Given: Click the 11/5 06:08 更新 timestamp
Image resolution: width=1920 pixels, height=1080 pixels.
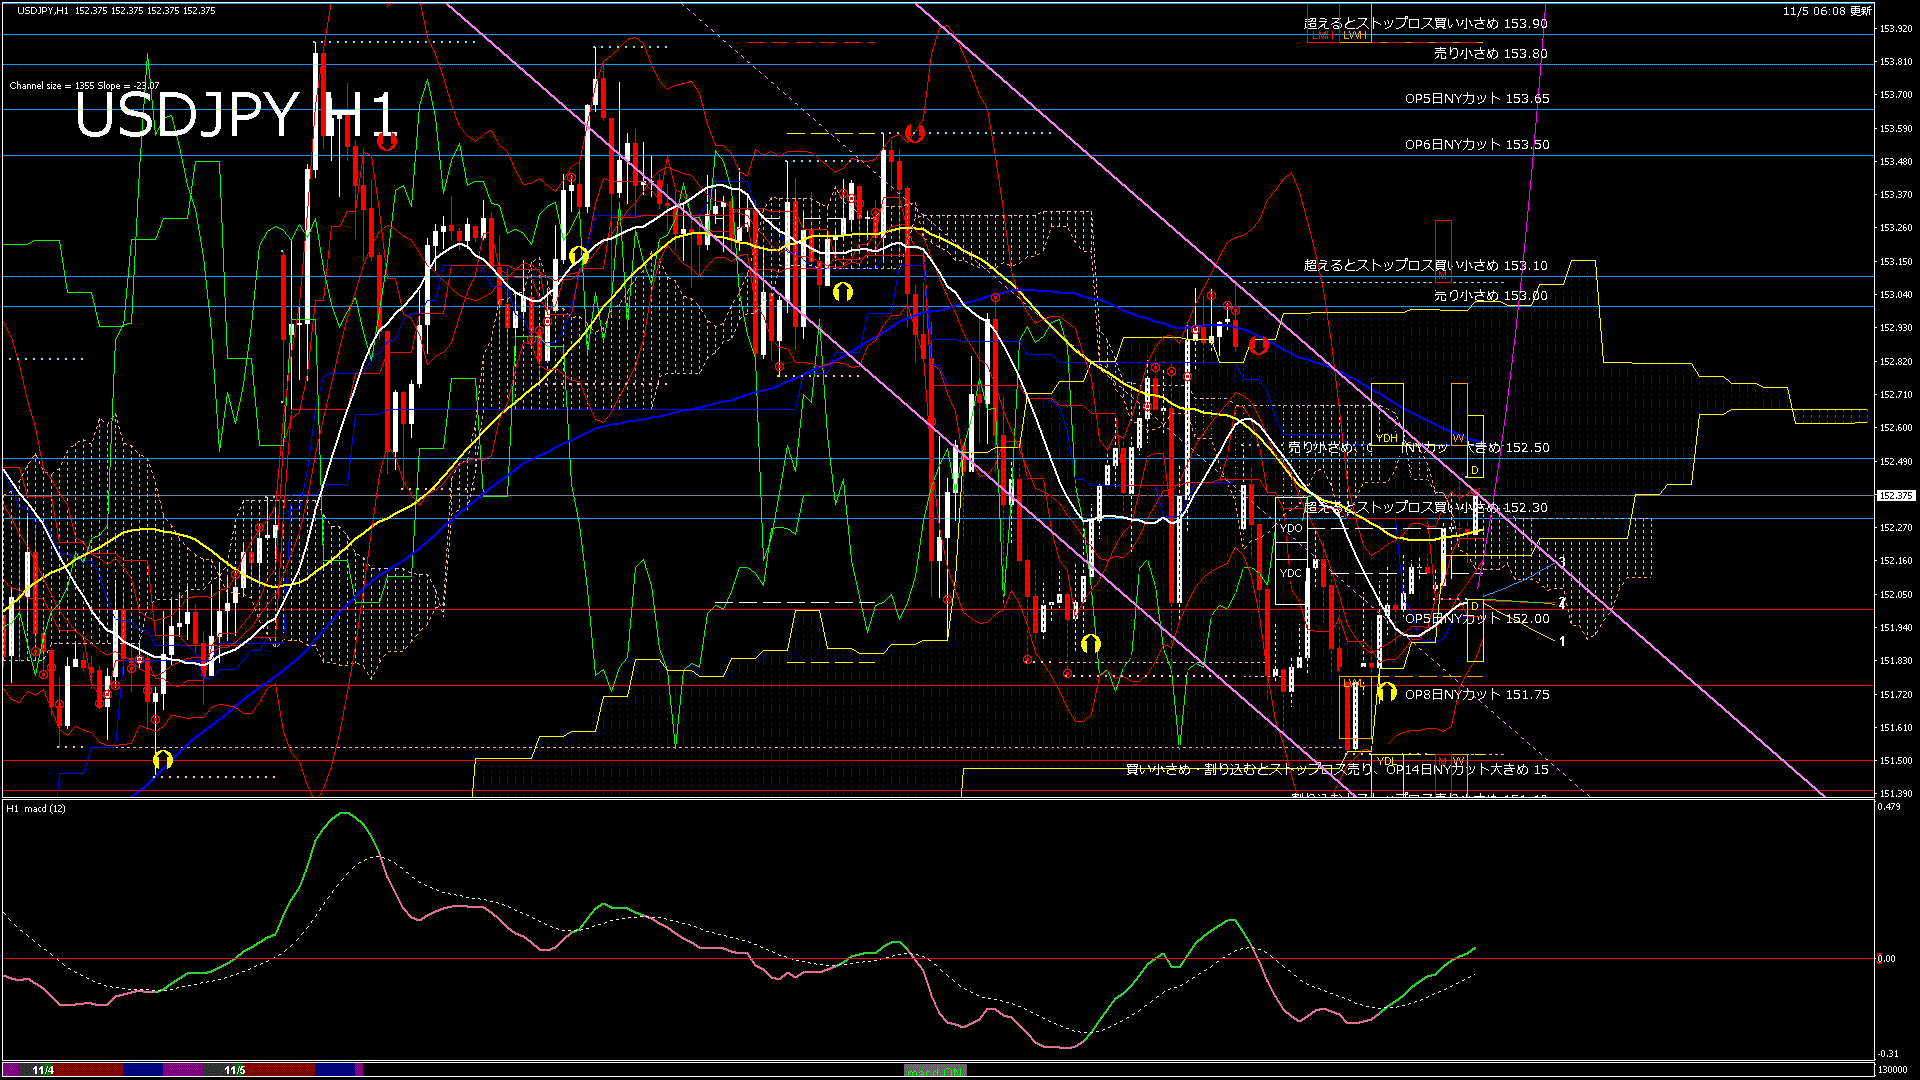Looking at the screenshot, I should (1827, 11).
